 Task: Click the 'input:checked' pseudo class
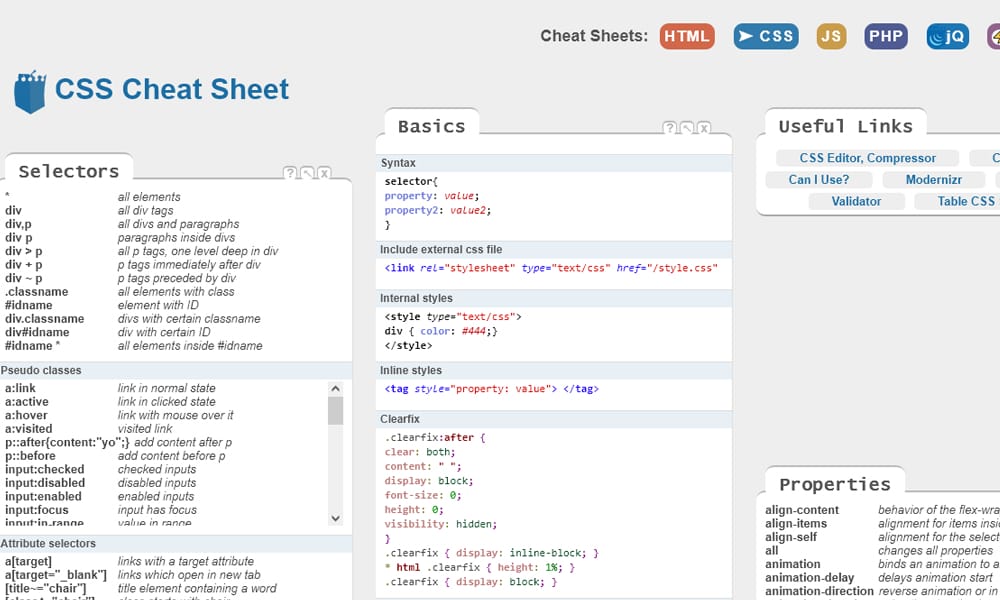tap(45, 469)
